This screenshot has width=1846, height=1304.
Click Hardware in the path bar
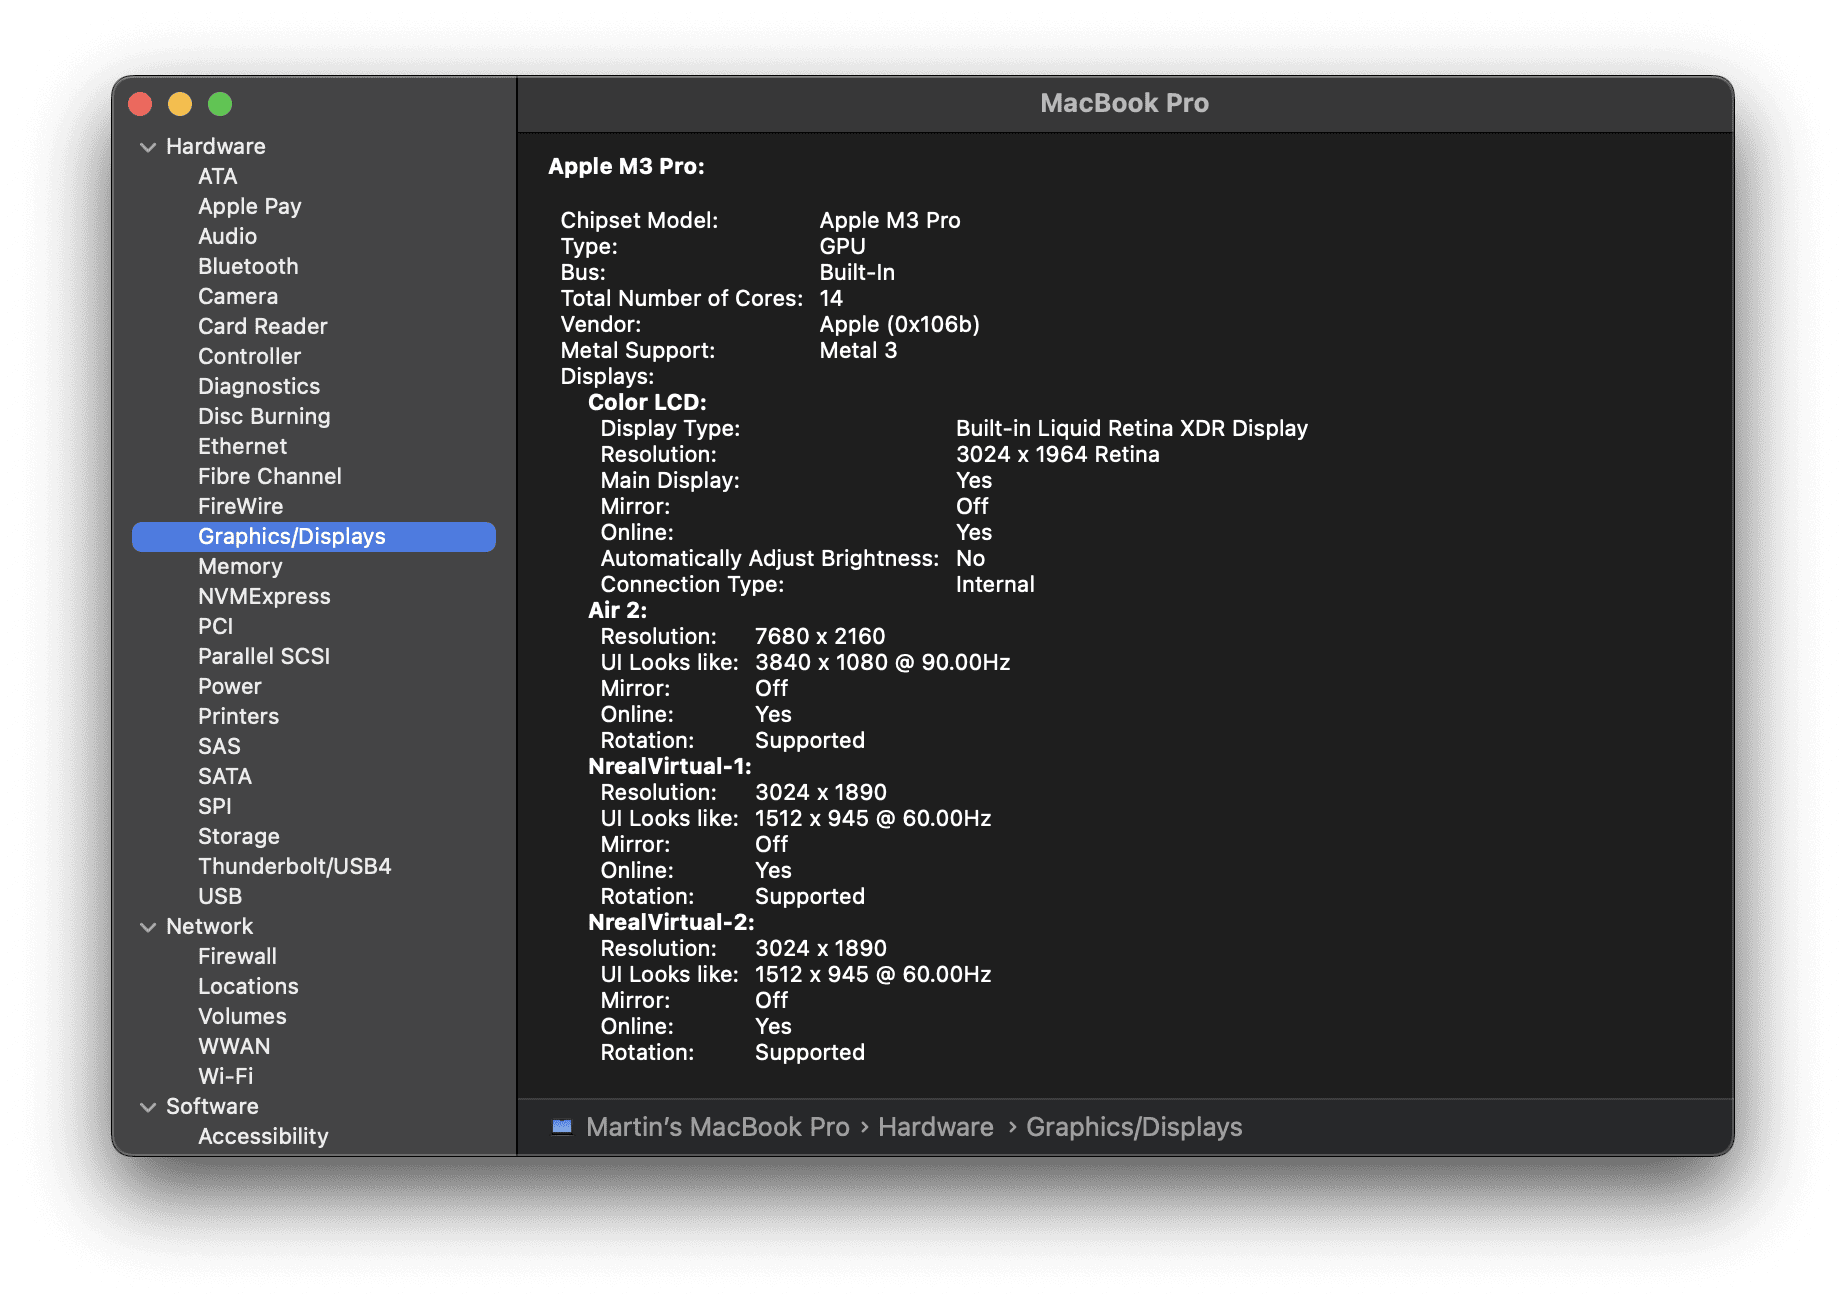(x=936, y=1127)
